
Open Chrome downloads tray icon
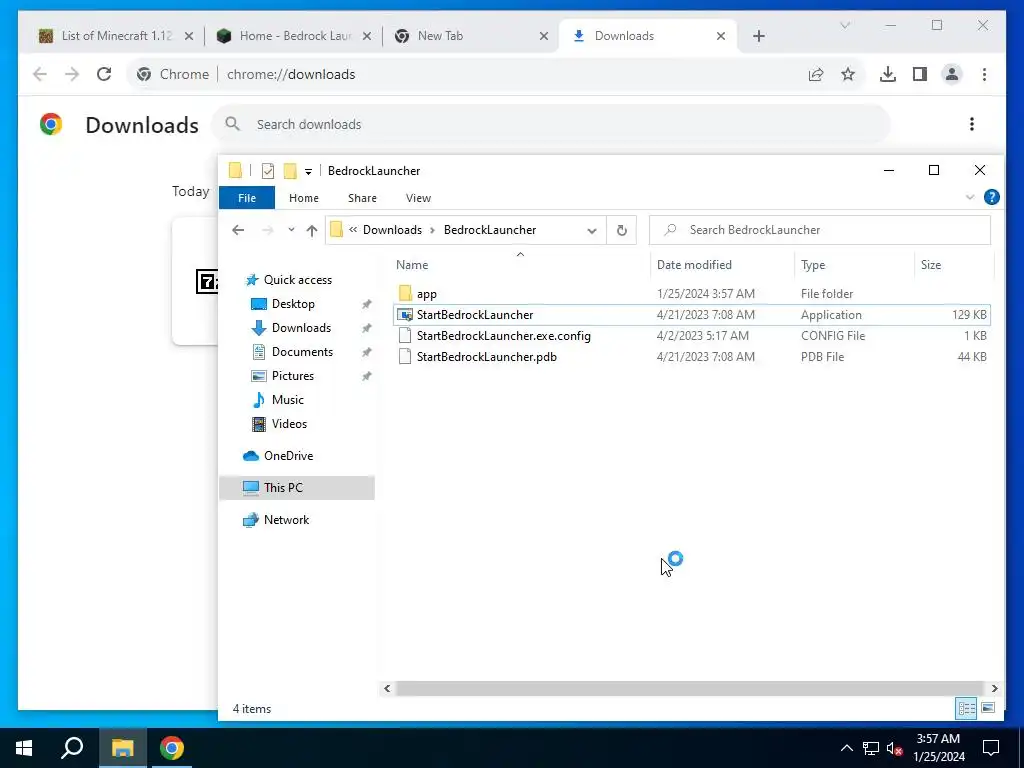[888, 74]
